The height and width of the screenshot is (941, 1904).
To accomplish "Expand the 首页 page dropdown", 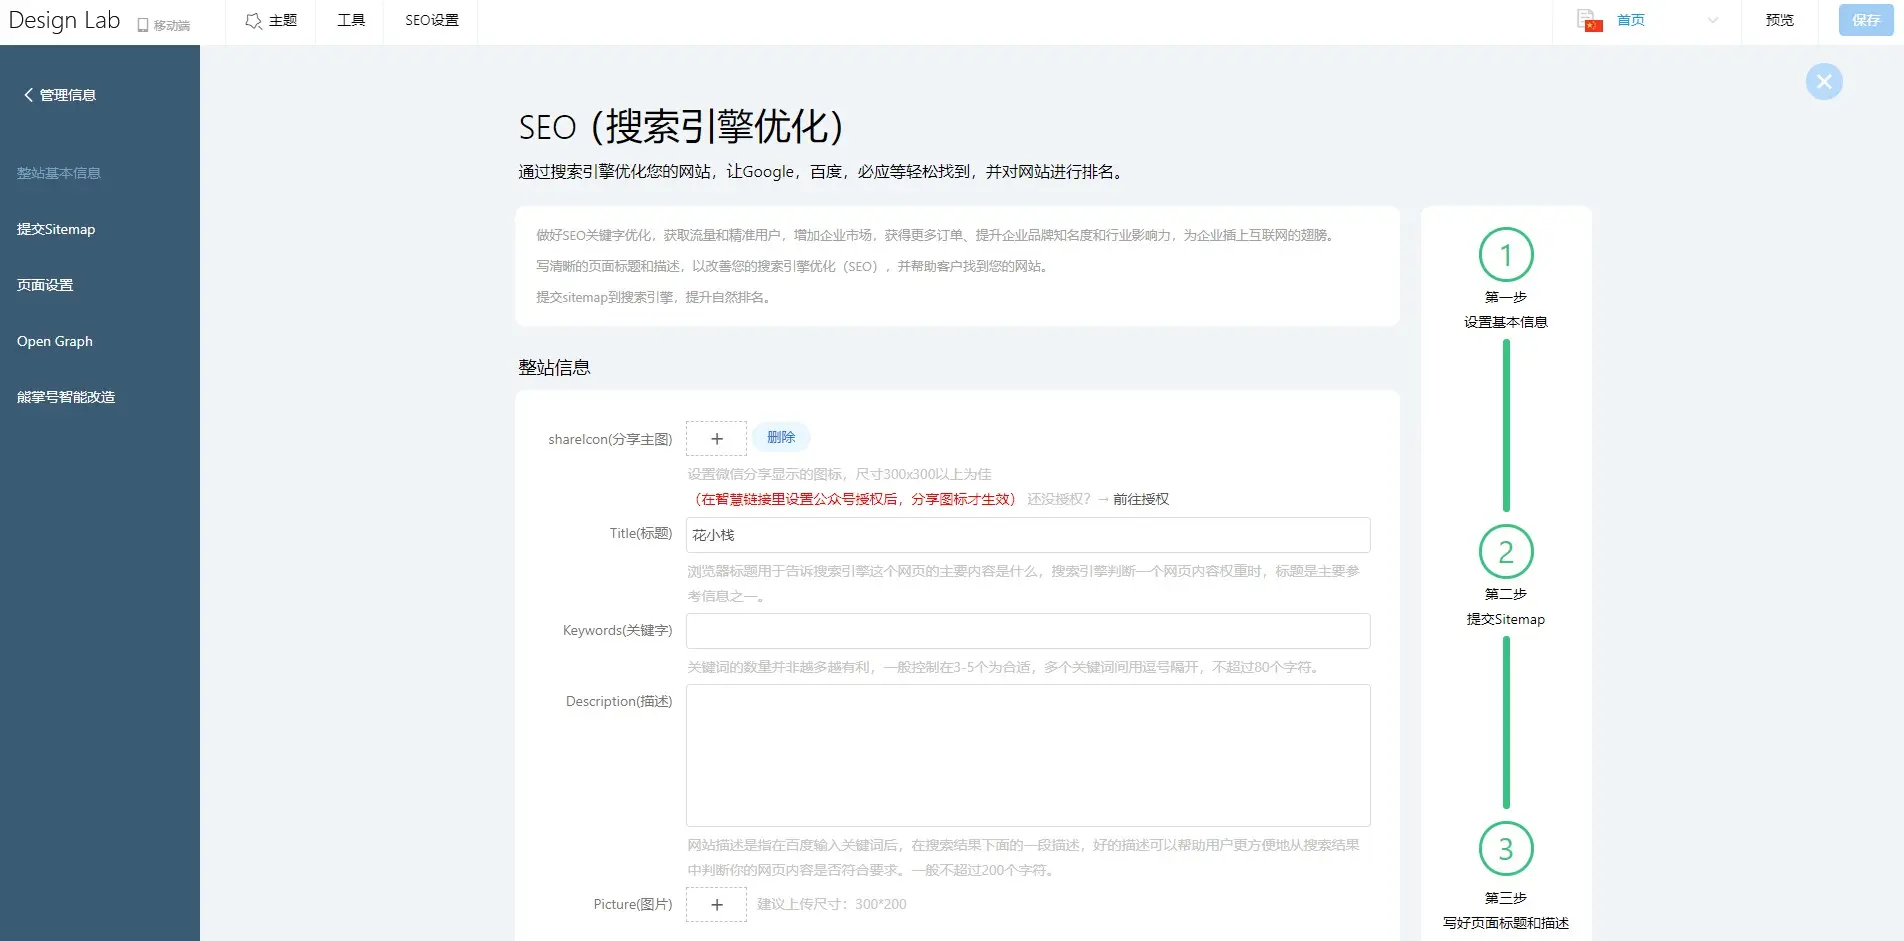I will [x=1712, y=21].
